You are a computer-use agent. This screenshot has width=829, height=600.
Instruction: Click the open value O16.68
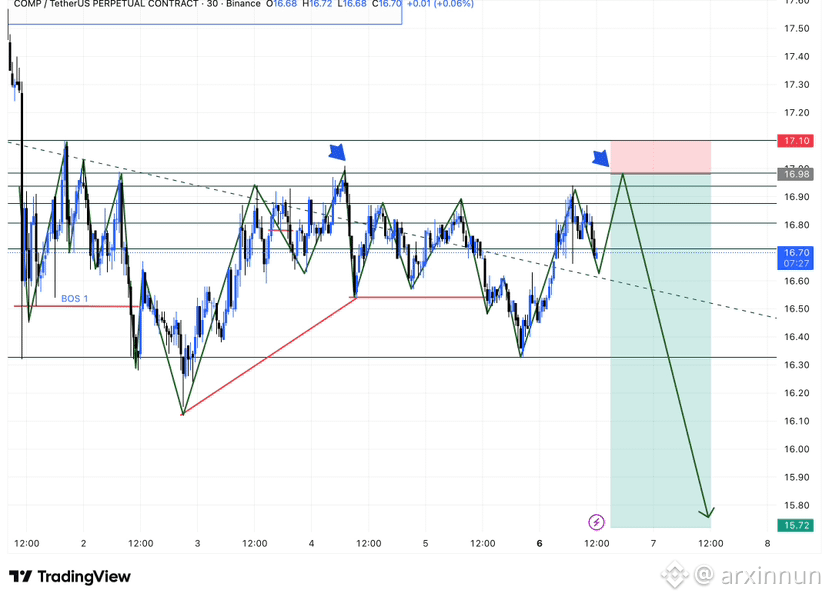[281, 4]
